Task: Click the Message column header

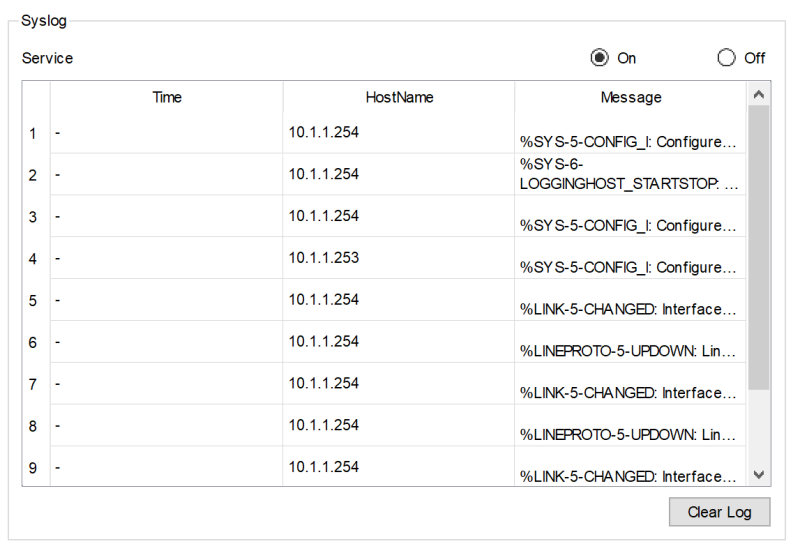Action: tap(630, 97)
